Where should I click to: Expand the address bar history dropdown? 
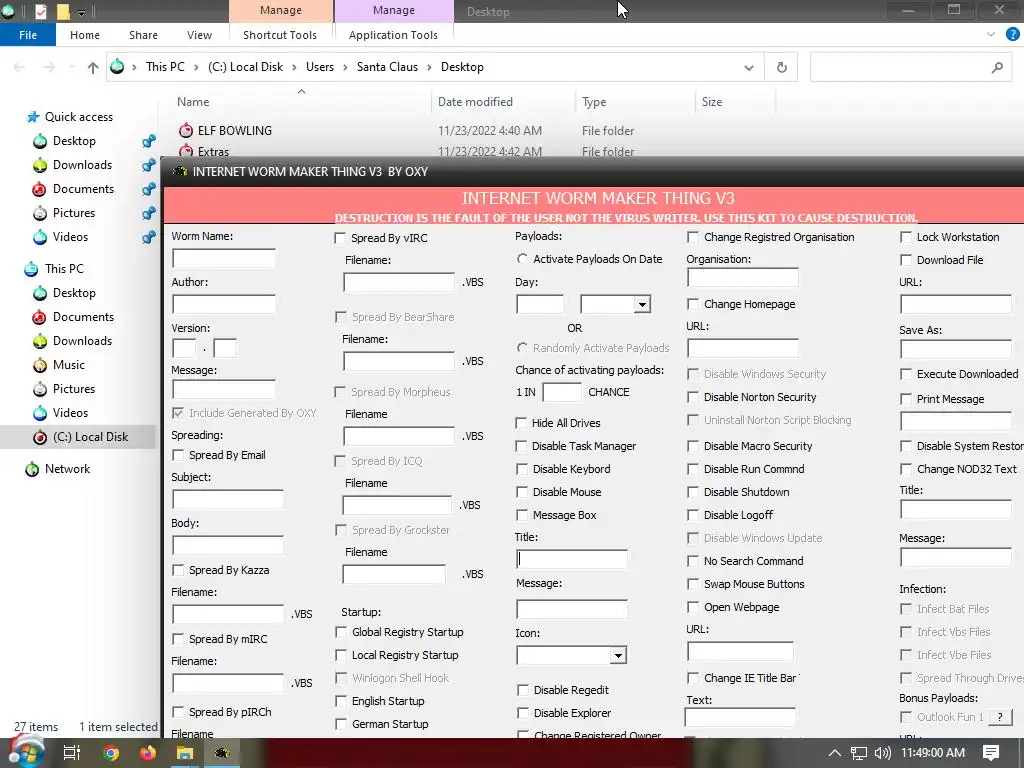coord(748,67)
